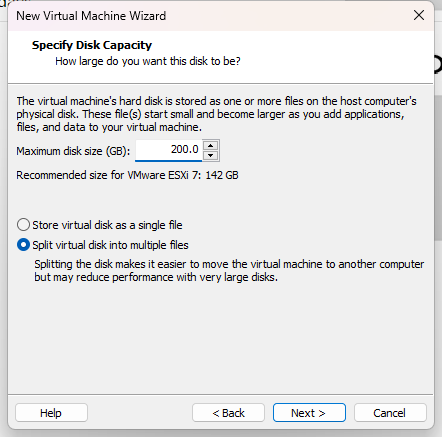The width and height of the screenshot is (442, 437).
Task: Click the 'How large do you want this disk to be?' text
Action: click(148, 61)
